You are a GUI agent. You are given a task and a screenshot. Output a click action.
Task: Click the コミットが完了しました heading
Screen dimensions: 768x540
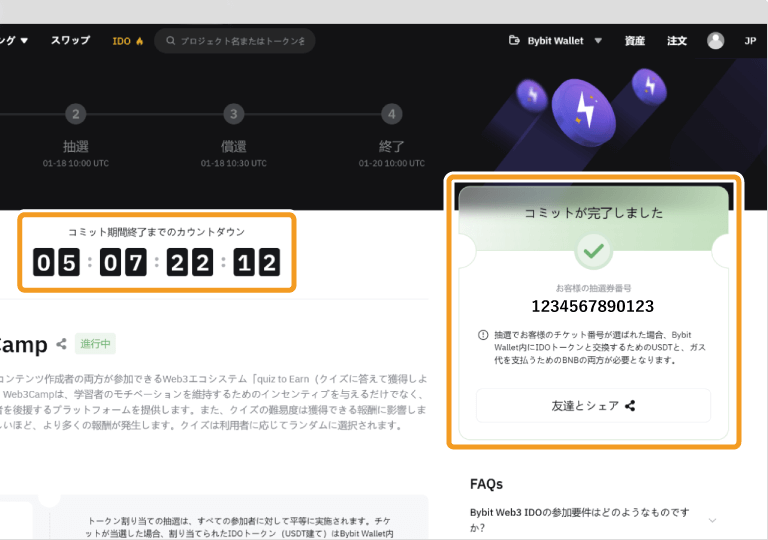[x=593, y=213]
